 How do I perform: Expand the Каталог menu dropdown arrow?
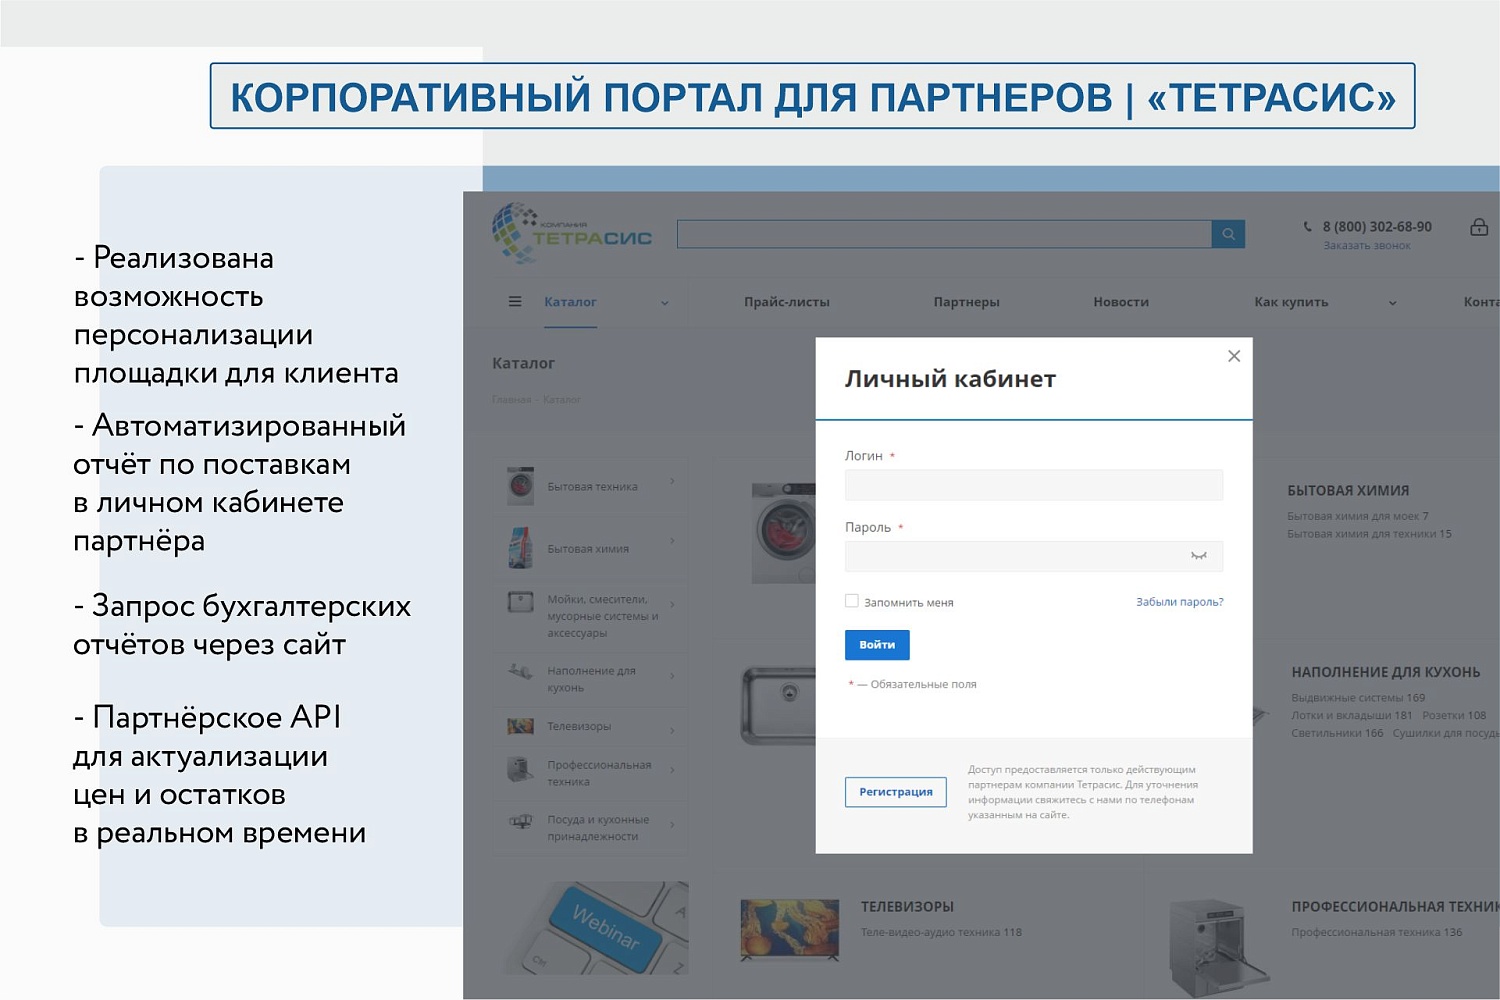click(x=664, y=303)
